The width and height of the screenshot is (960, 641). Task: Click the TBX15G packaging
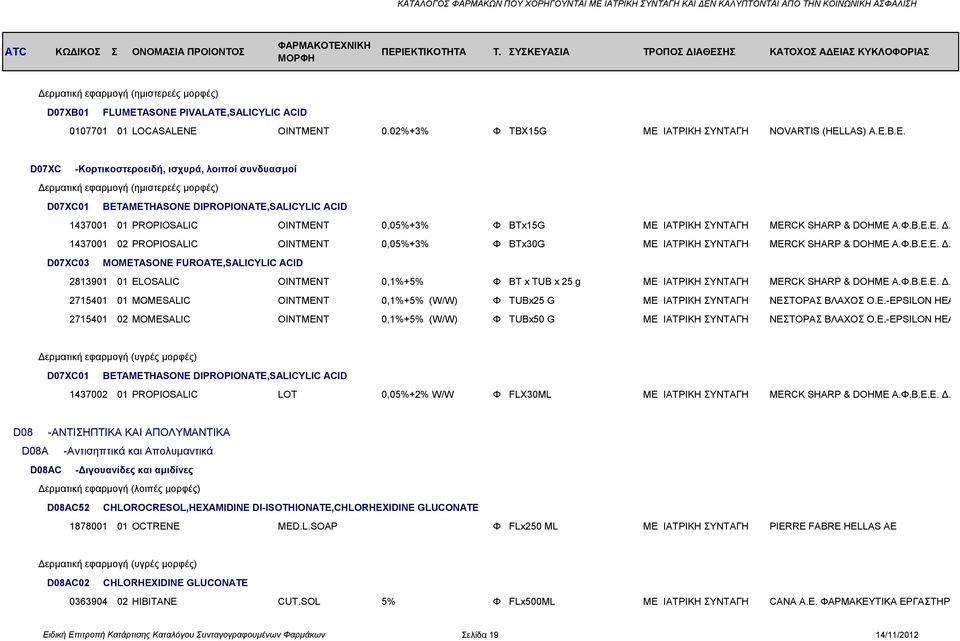point(528,131)
